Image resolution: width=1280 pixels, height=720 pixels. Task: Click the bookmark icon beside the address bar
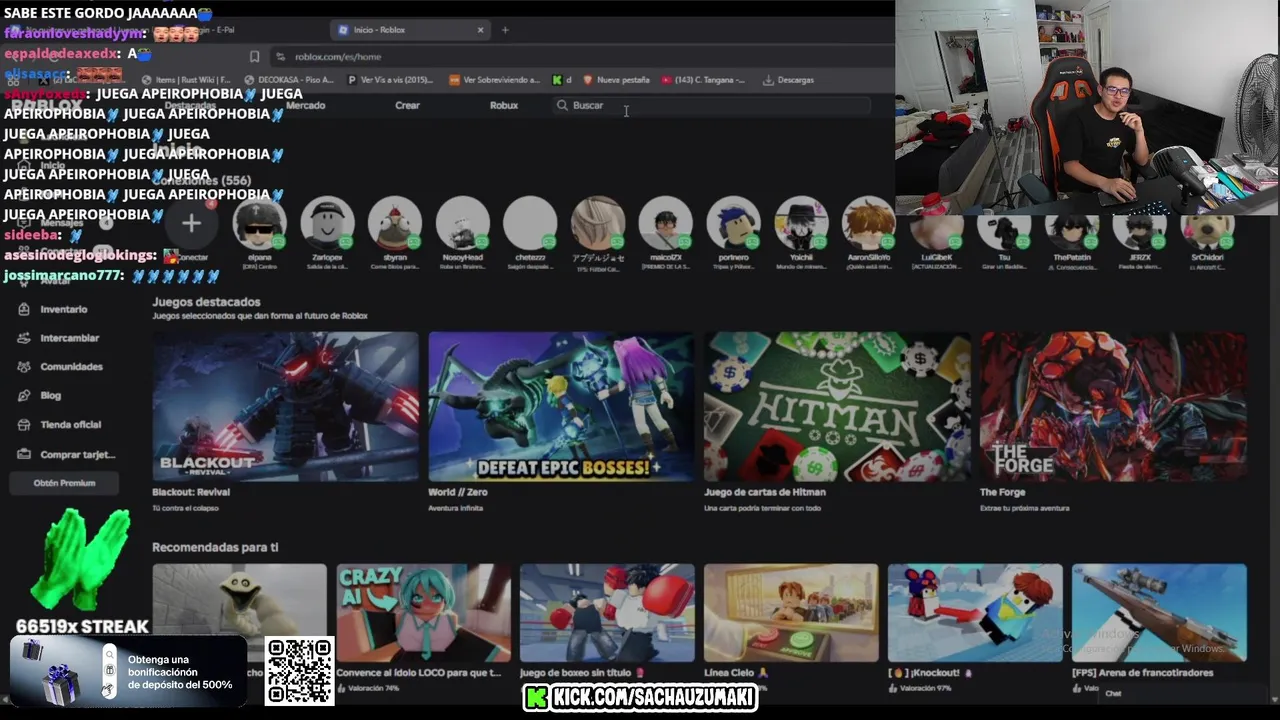coord(254,57)
